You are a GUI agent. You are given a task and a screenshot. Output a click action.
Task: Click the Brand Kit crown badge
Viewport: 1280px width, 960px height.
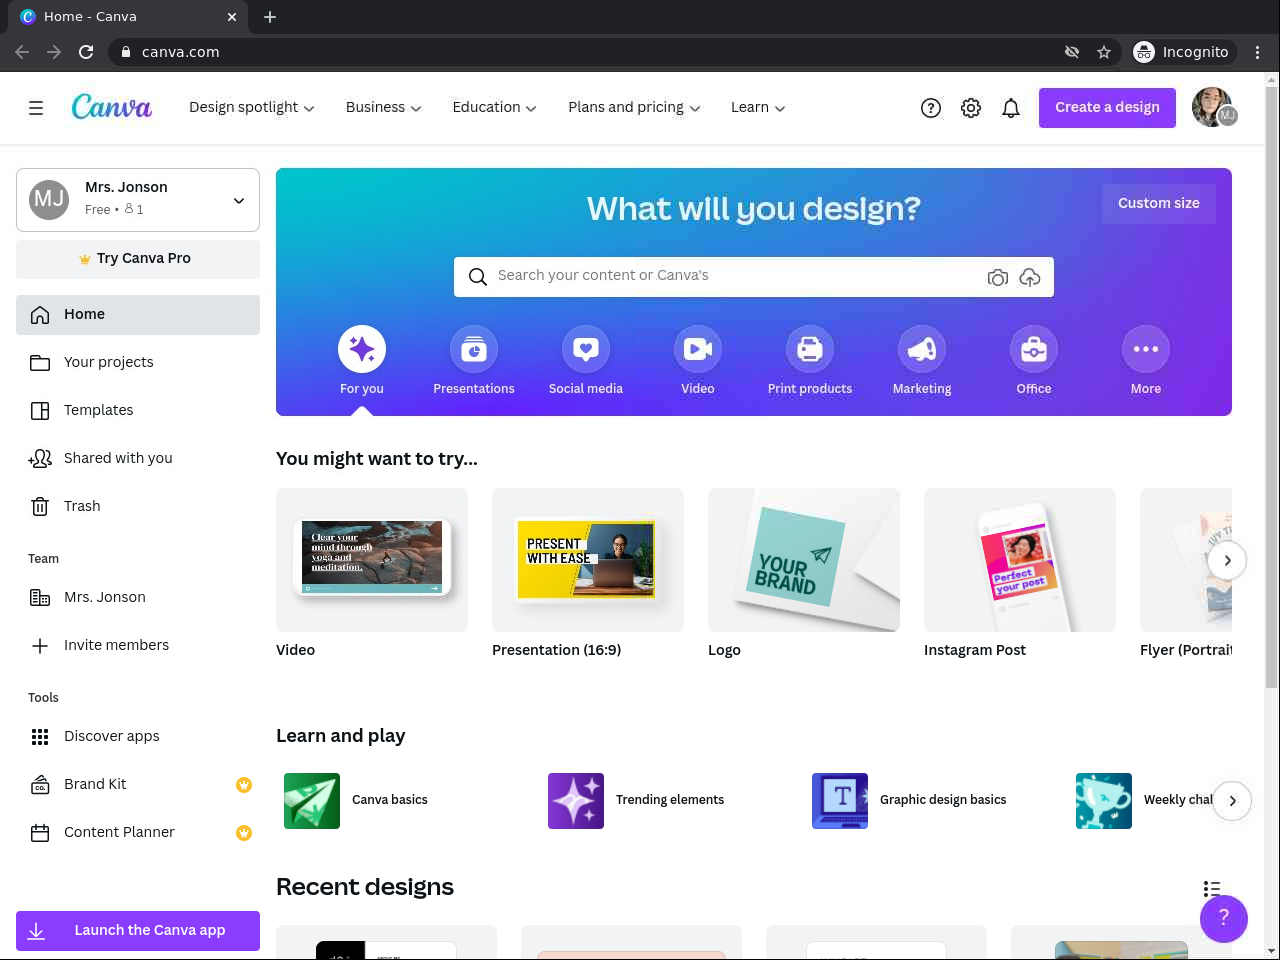(244, 785)
